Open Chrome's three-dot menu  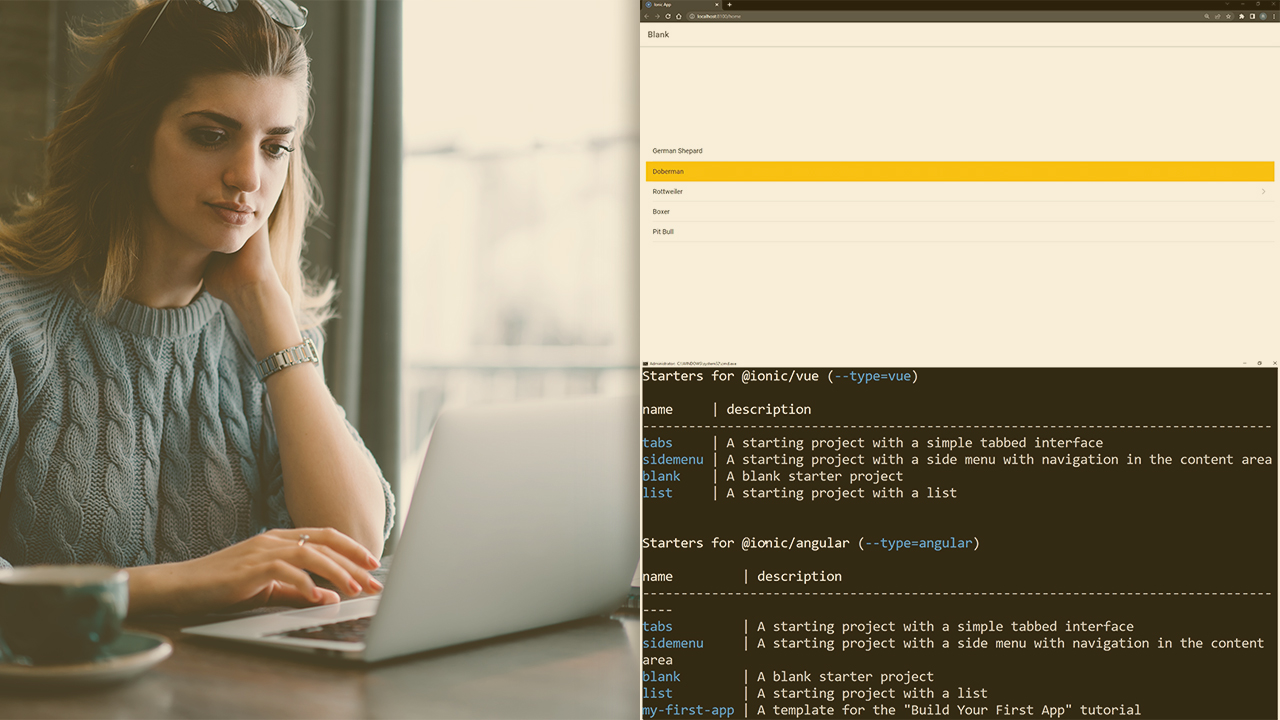(1273, 16)
